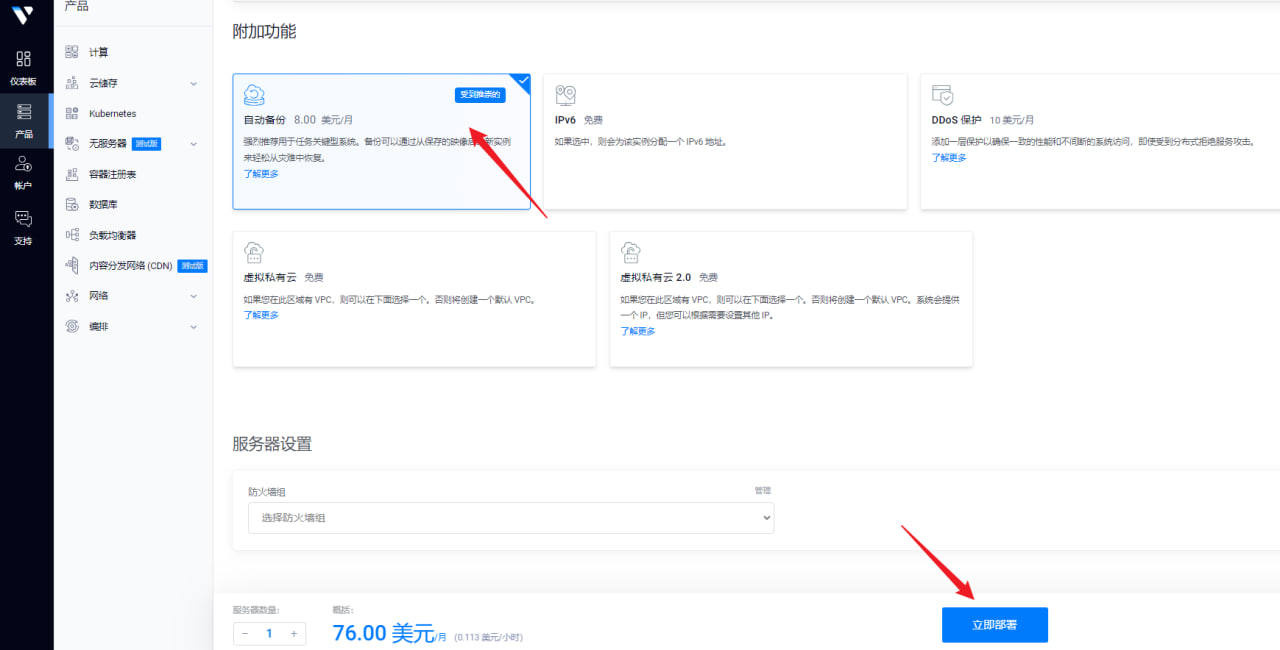Open the 容器注册表 menu item

coord(112,174)
